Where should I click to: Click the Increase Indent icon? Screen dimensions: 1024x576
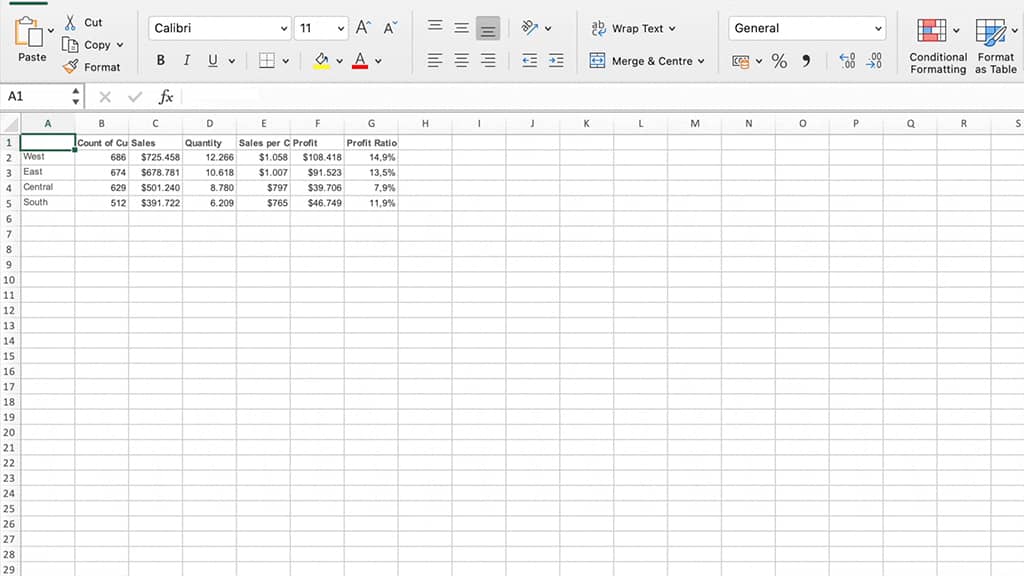coord(556,61)
